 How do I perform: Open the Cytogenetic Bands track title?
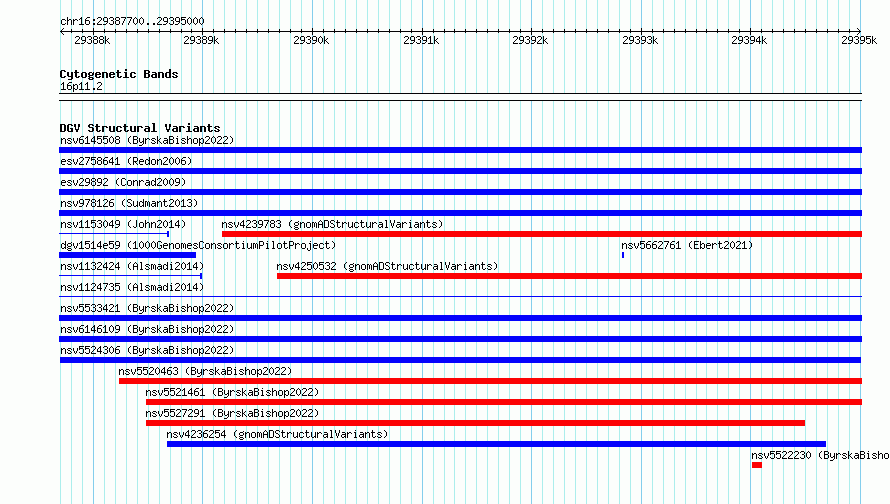[119, 74]
